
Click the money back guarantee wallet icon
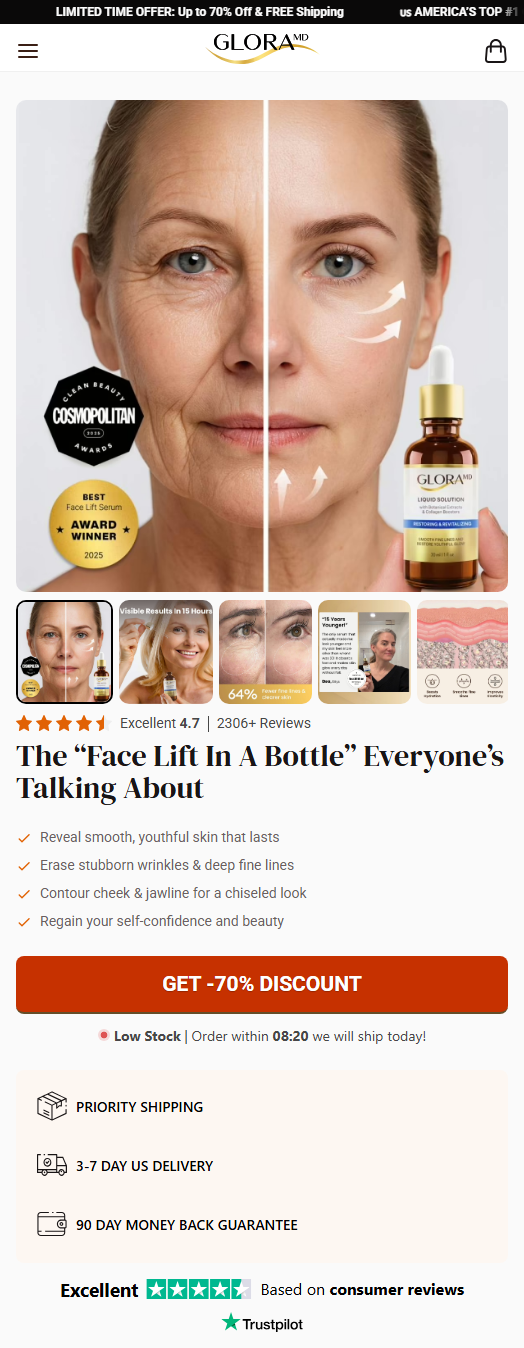[52, 1224]
